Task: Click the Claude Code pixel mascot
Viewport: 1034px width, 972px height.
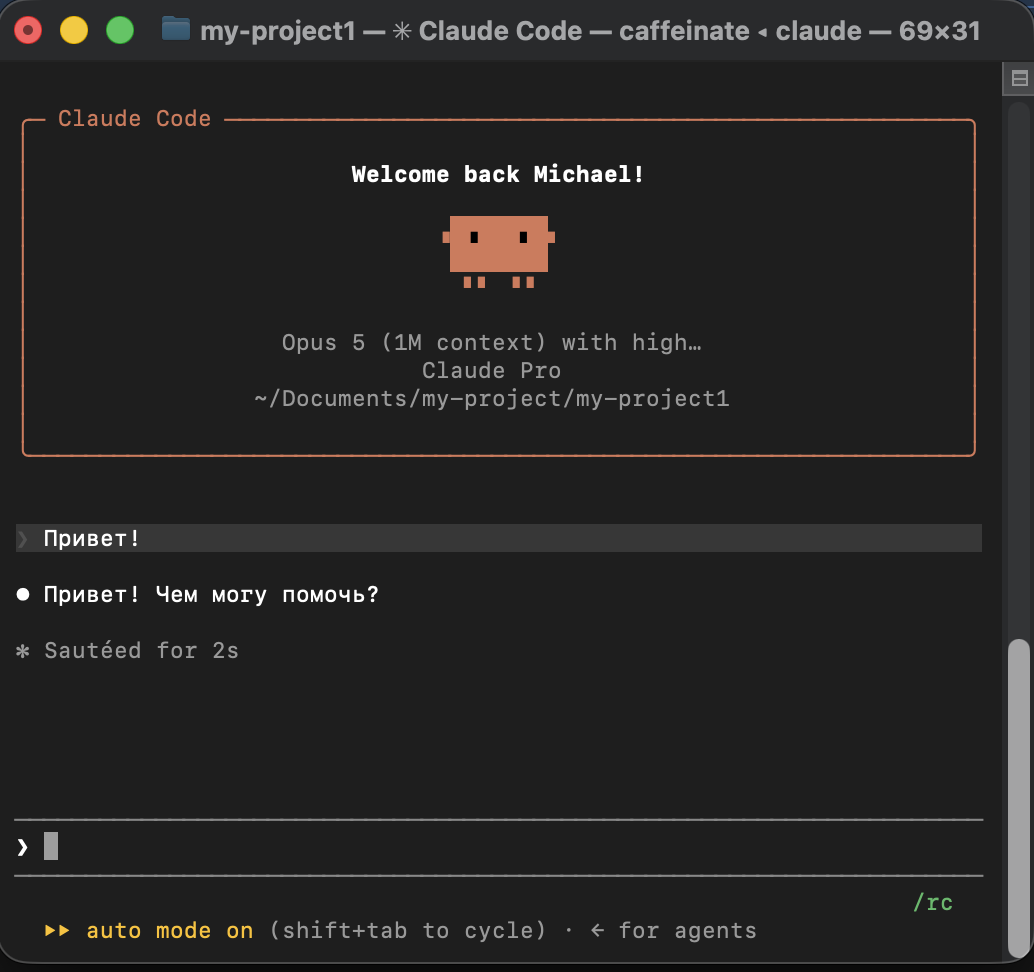Action: [x=499, y=251]
